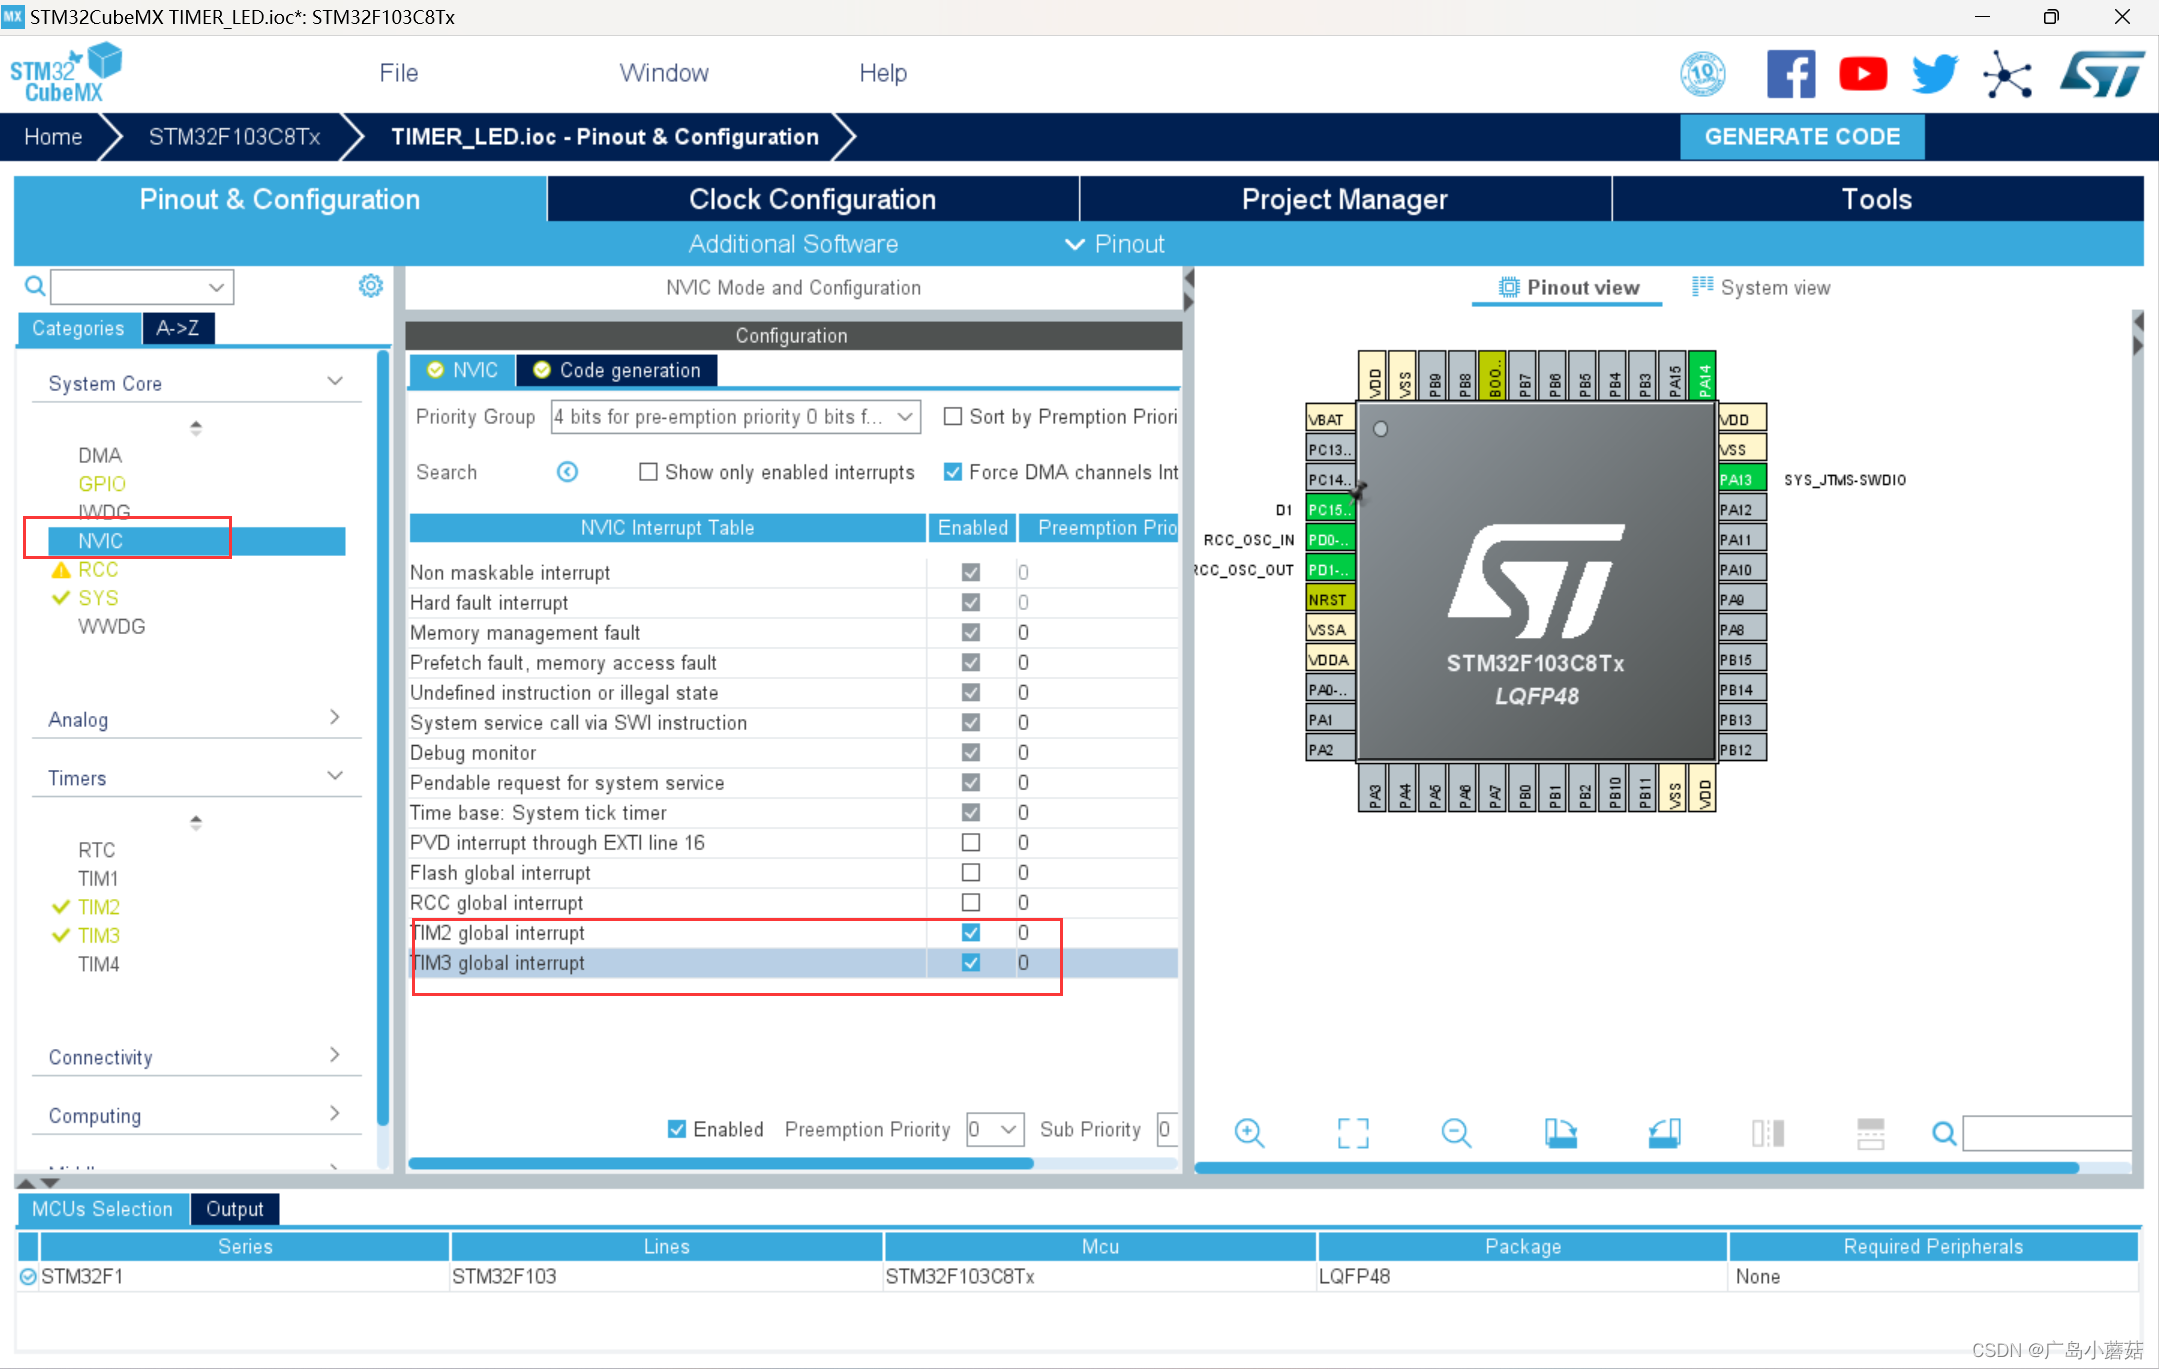The height and width of the screenshot is (1369, 2159).
Task: Switch to the Clock Configuration tab
Action: pos(812,199)
